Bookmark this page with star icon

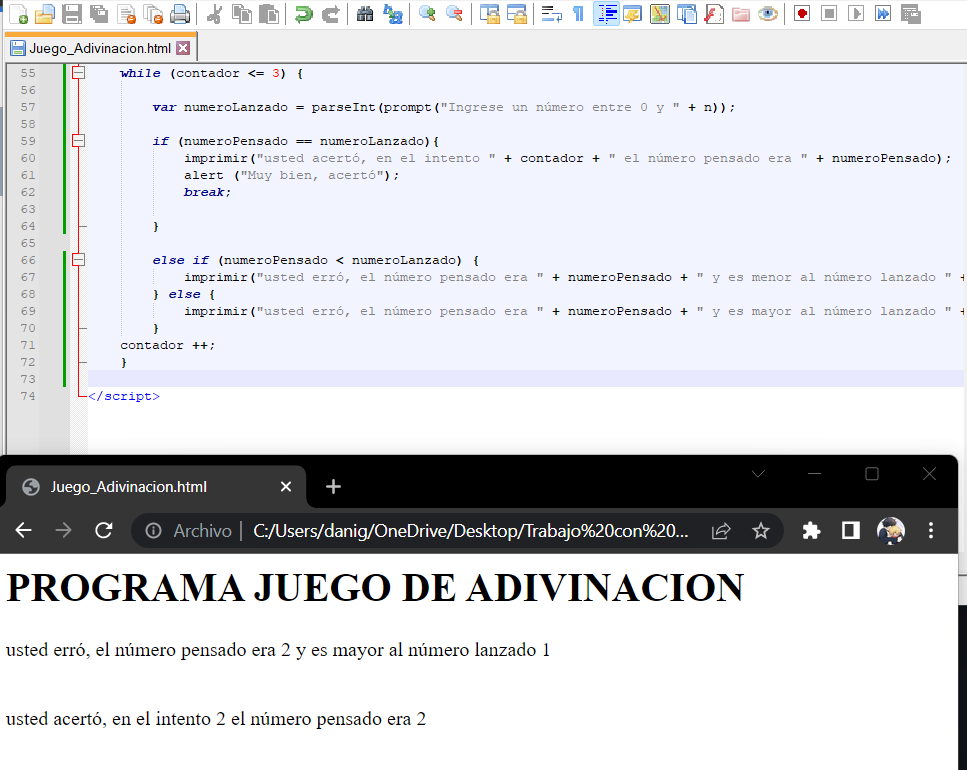pyautogui.click(x=761, y=531)
